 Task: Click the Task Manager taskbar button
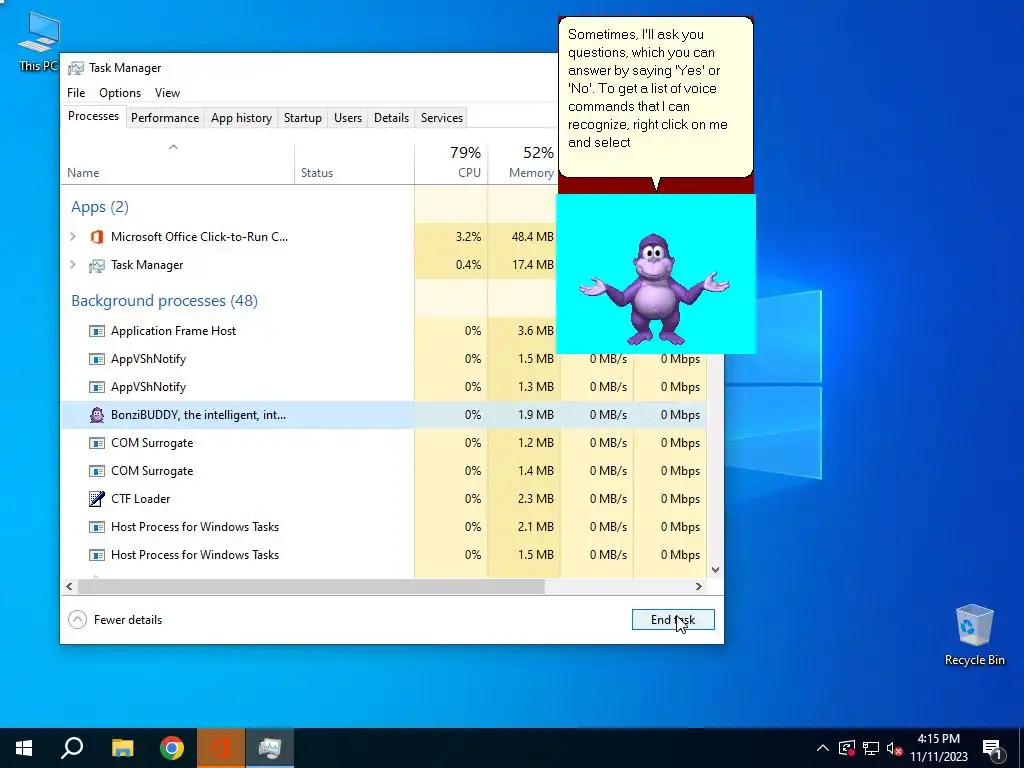270,748
